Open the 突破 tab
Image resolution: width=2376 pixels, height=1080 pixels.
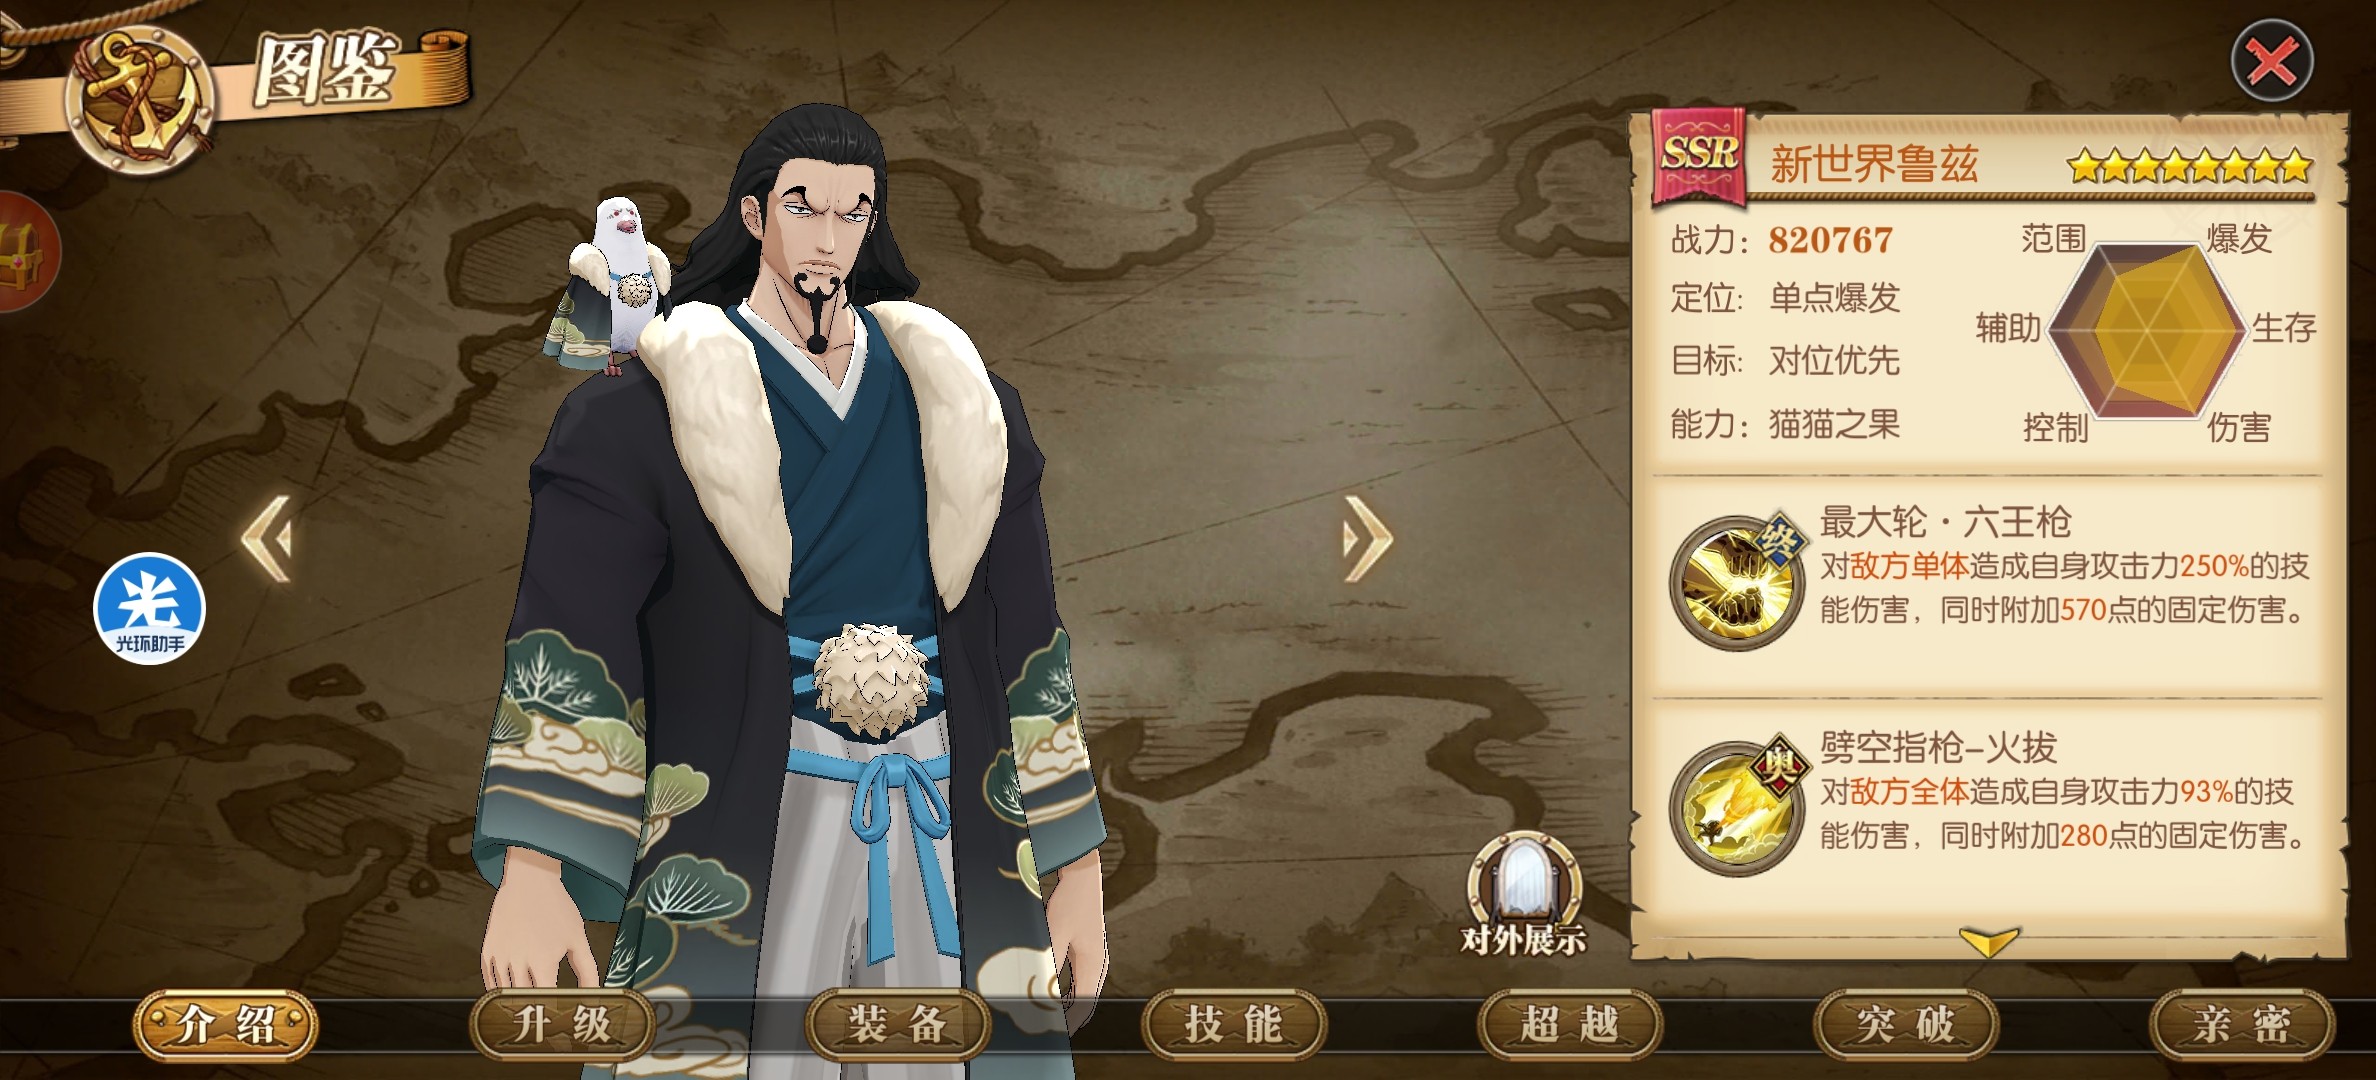point(1906,1025)
